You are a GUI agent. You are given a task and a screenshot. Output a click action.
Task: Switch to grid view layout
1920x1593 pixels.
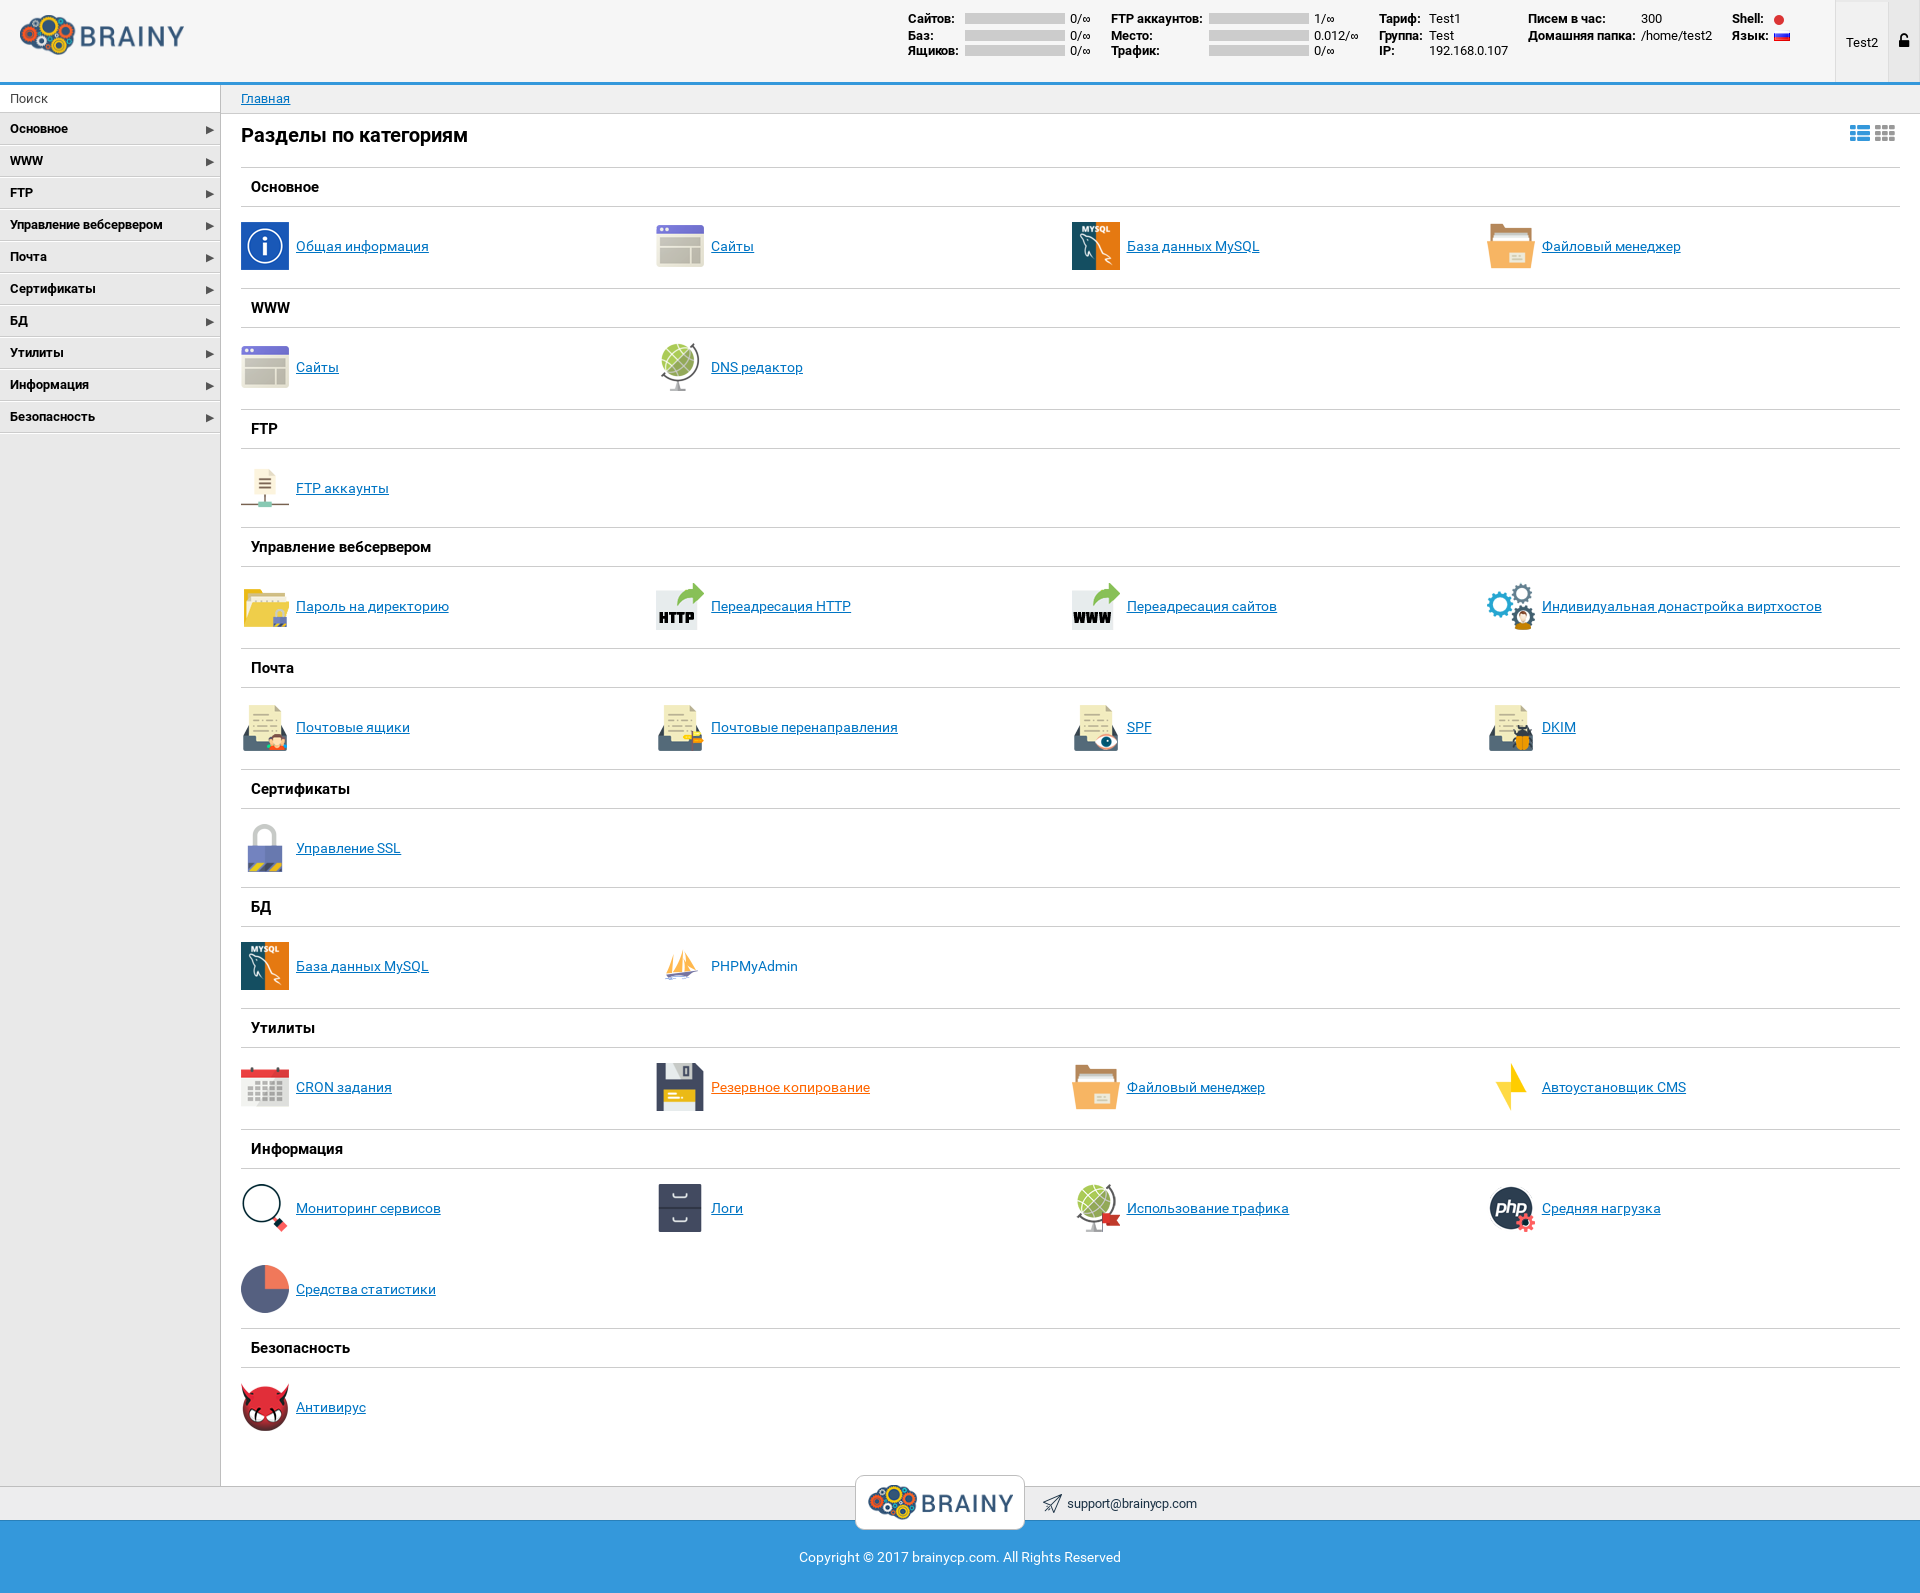[x=1885, y=133]
